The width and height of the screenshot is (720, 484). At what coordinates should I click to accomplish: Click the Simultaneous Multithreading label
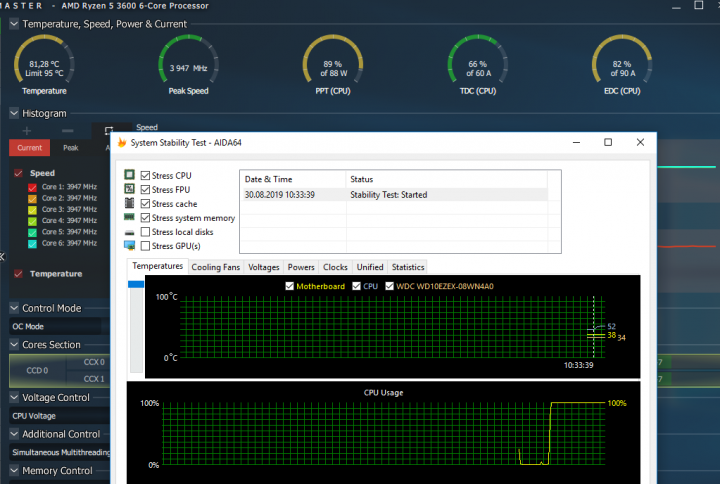coord(61,452)
